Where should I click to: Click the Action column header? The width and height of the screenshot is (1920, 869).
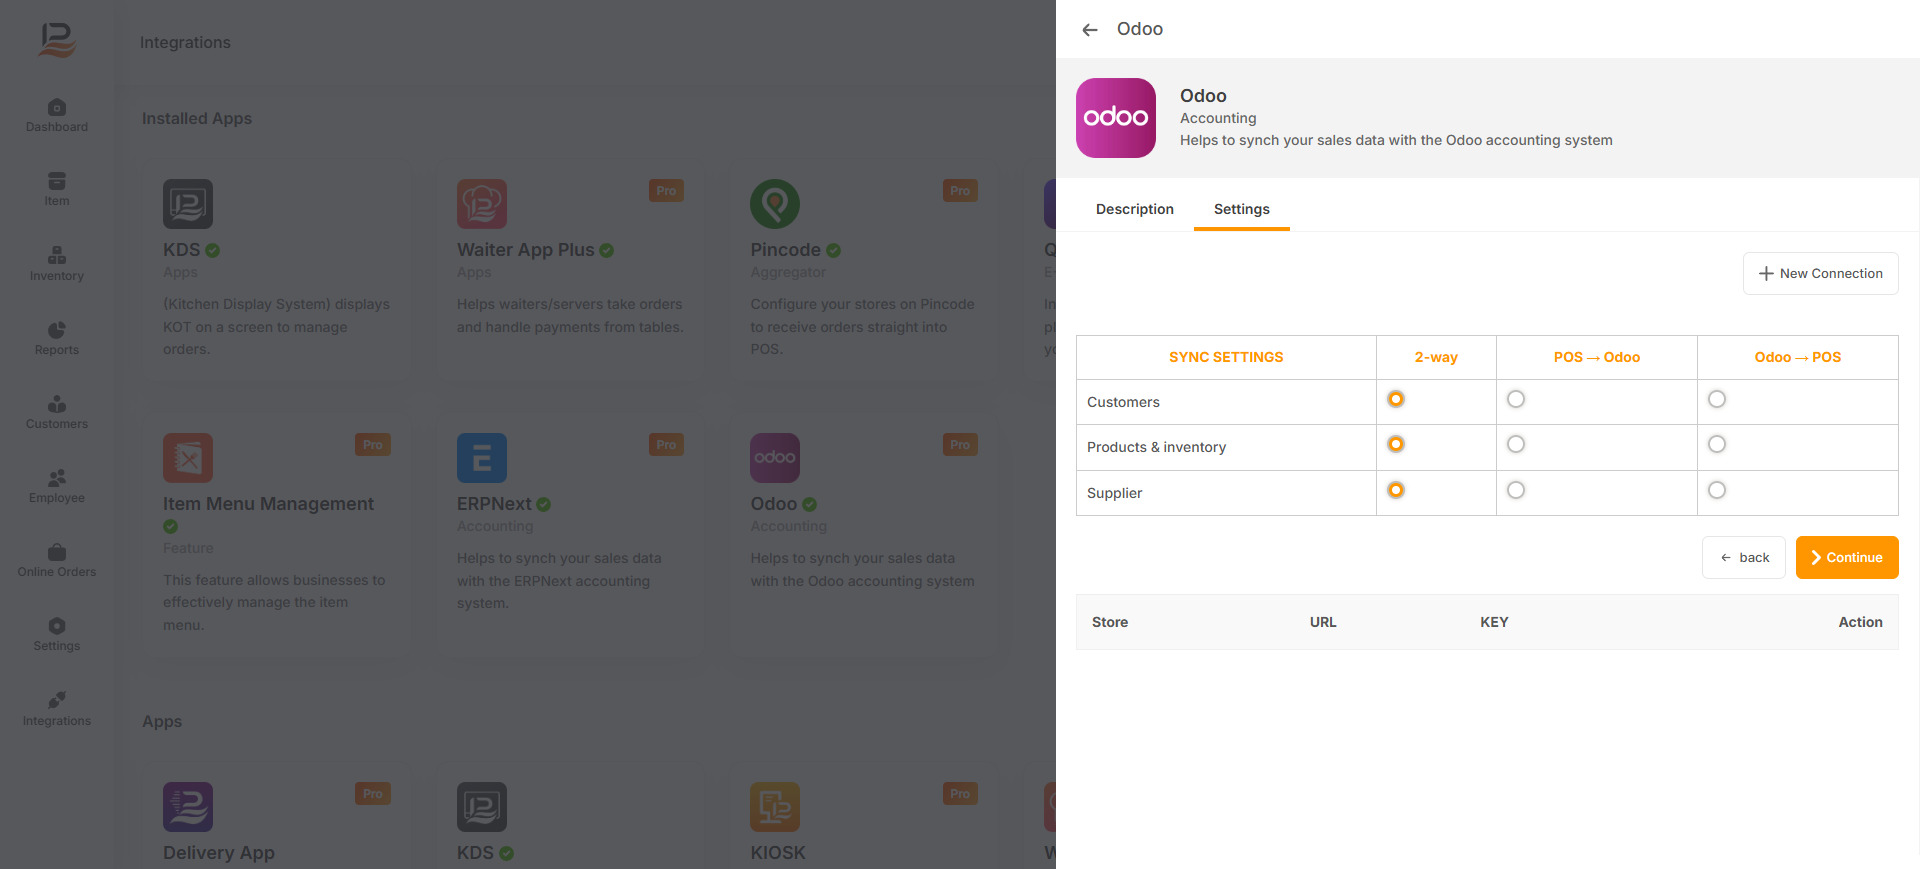[1860, 622]
